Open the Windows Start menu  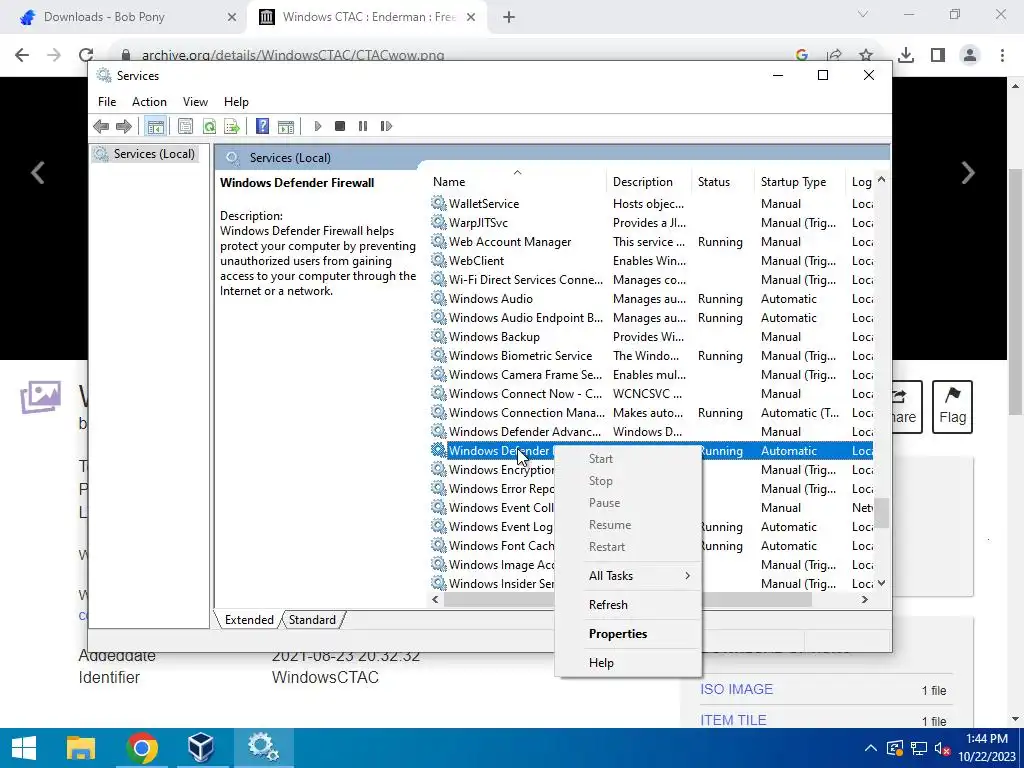pyautogui.click(x=24, y=748)
